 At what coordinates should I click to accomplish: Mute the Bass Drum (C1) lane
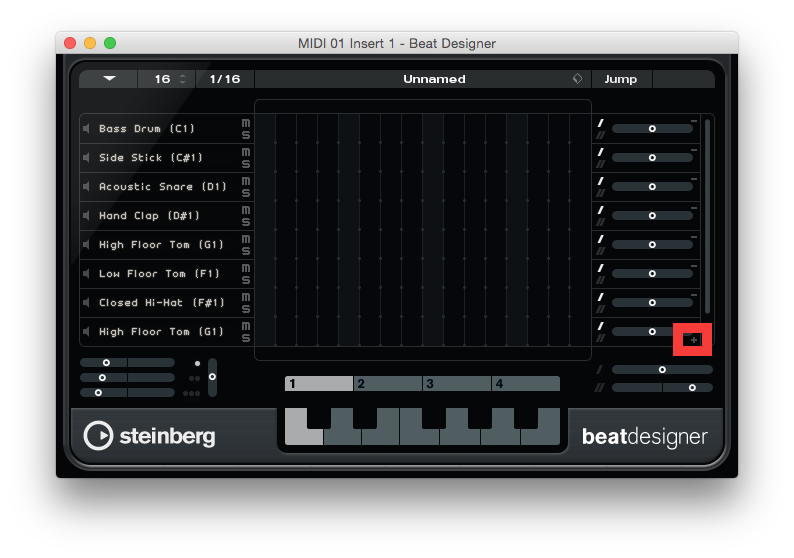[246, 123]
